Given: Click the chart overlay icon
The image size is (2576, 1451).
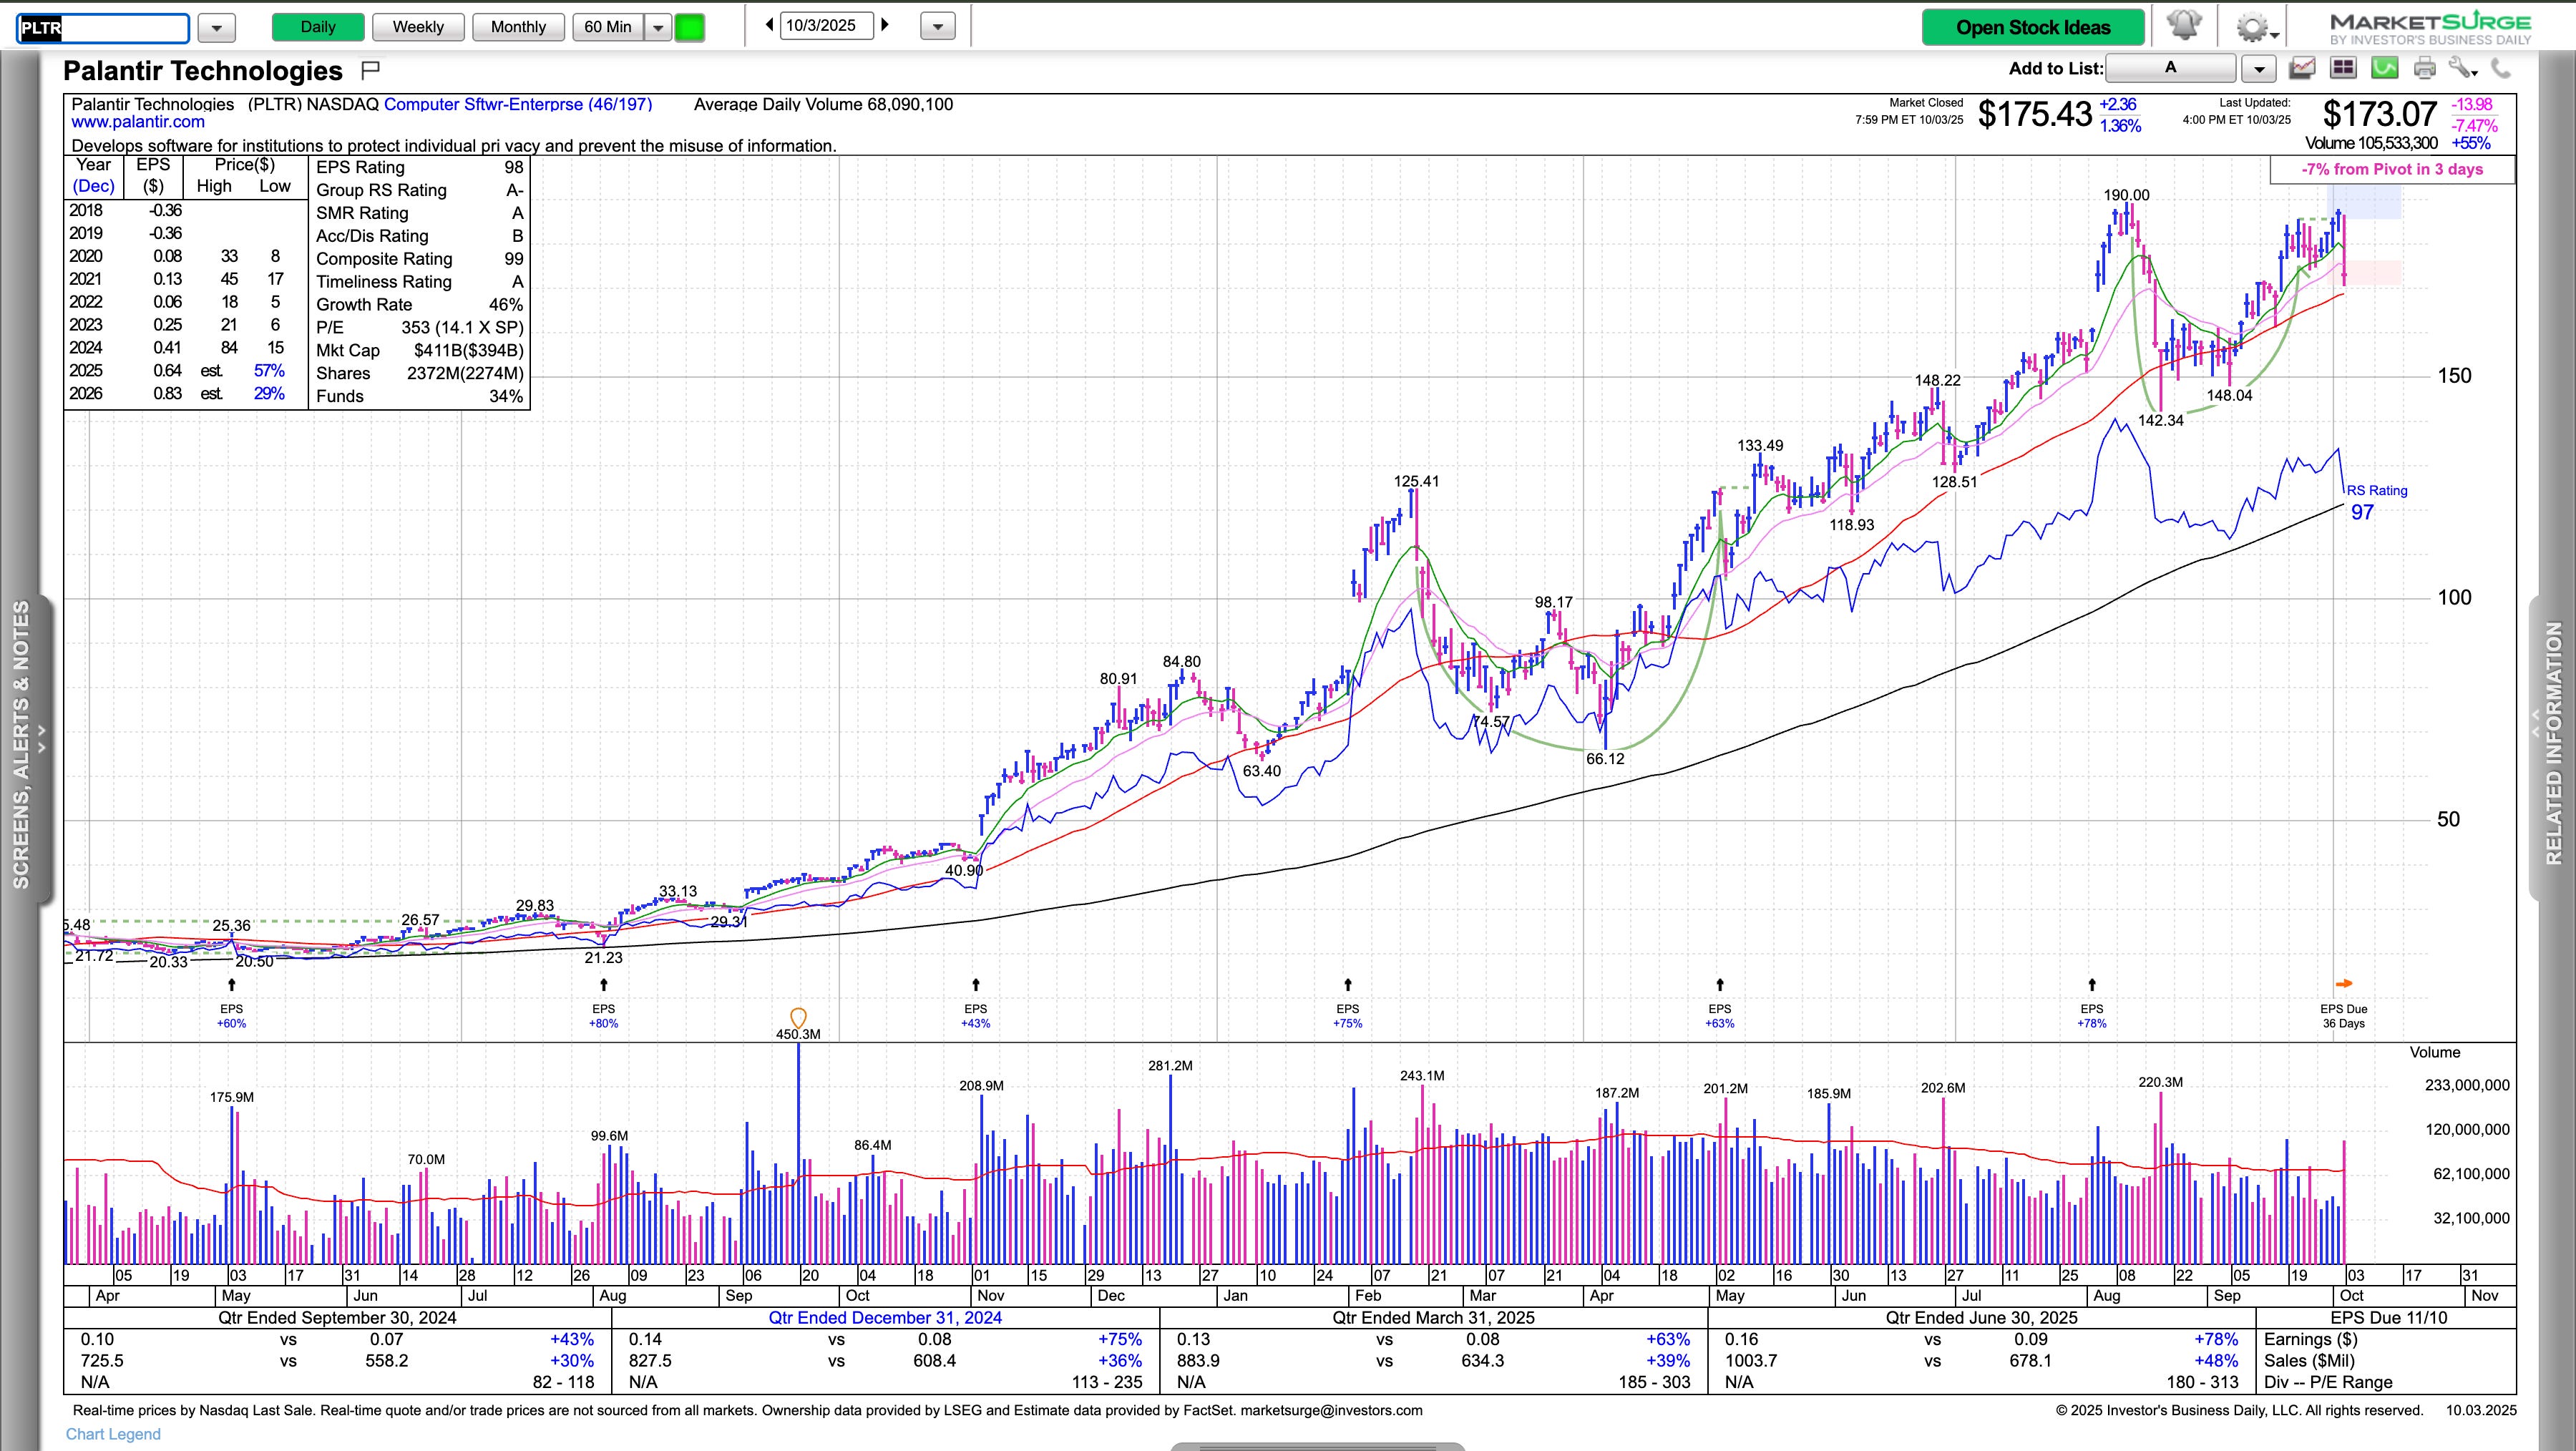Looking at the screenshot, I should 2302,68.
